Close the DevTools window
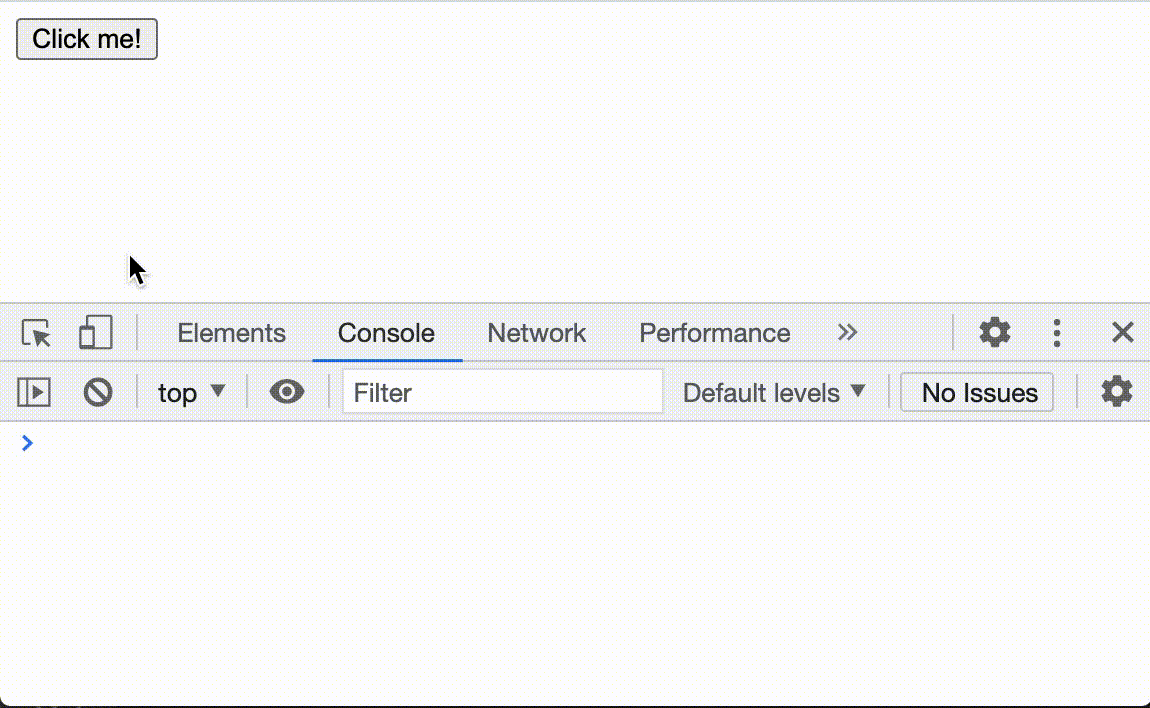The height and width of the screenshot is (708, 1150). tap(1122, 332)
